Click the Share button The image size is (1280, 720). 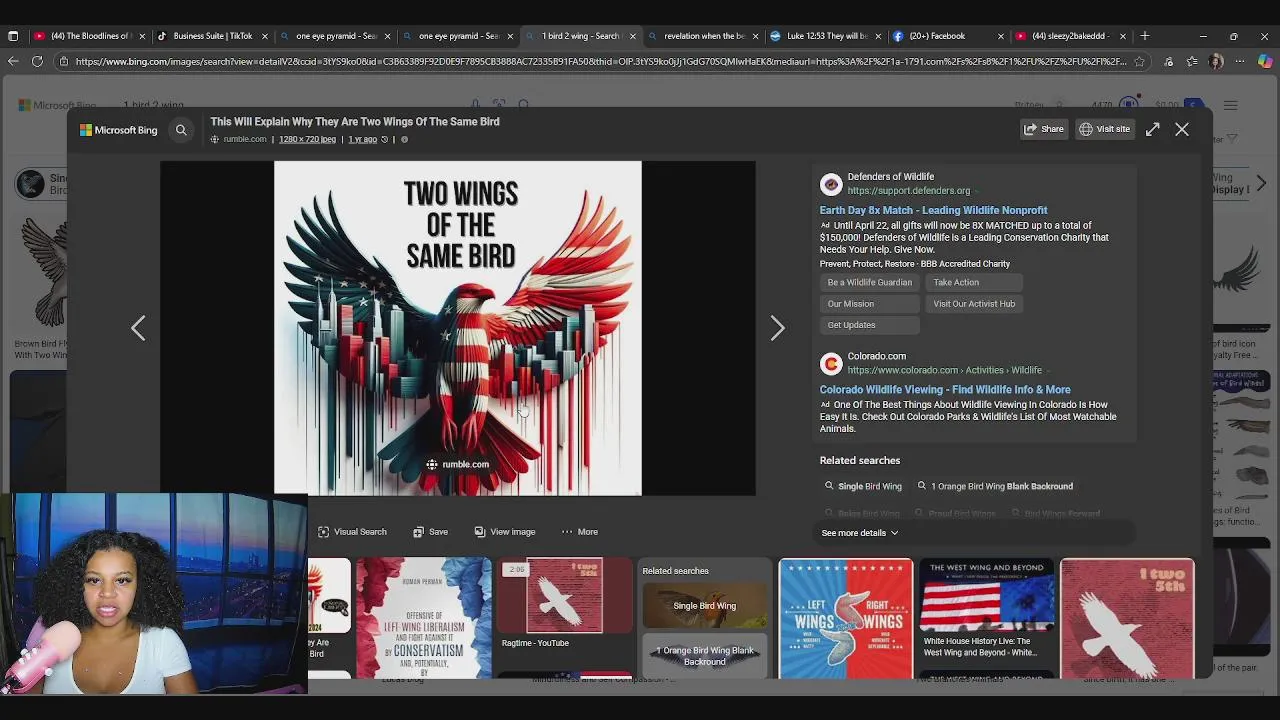[x=1044, y=129]
